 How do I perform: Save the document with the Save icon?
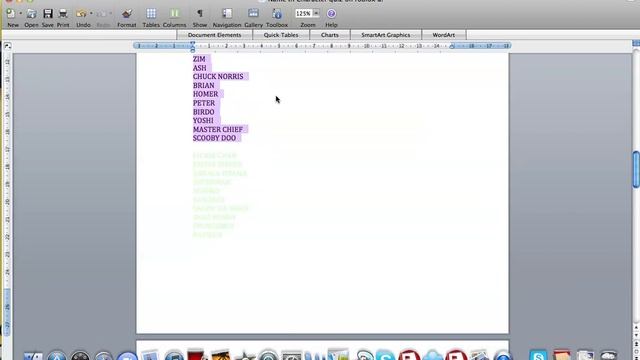point(48,13)
